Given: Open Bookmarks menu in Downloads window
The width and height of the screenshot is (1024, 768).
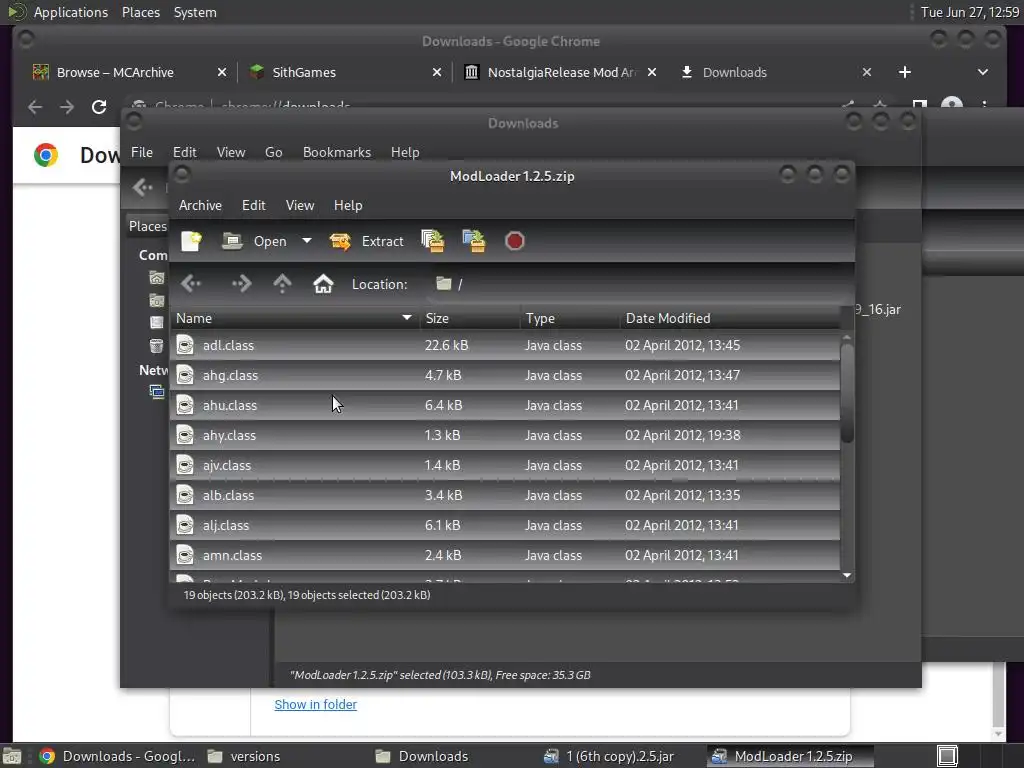Looking at the screenshot, I should point(337,152).
